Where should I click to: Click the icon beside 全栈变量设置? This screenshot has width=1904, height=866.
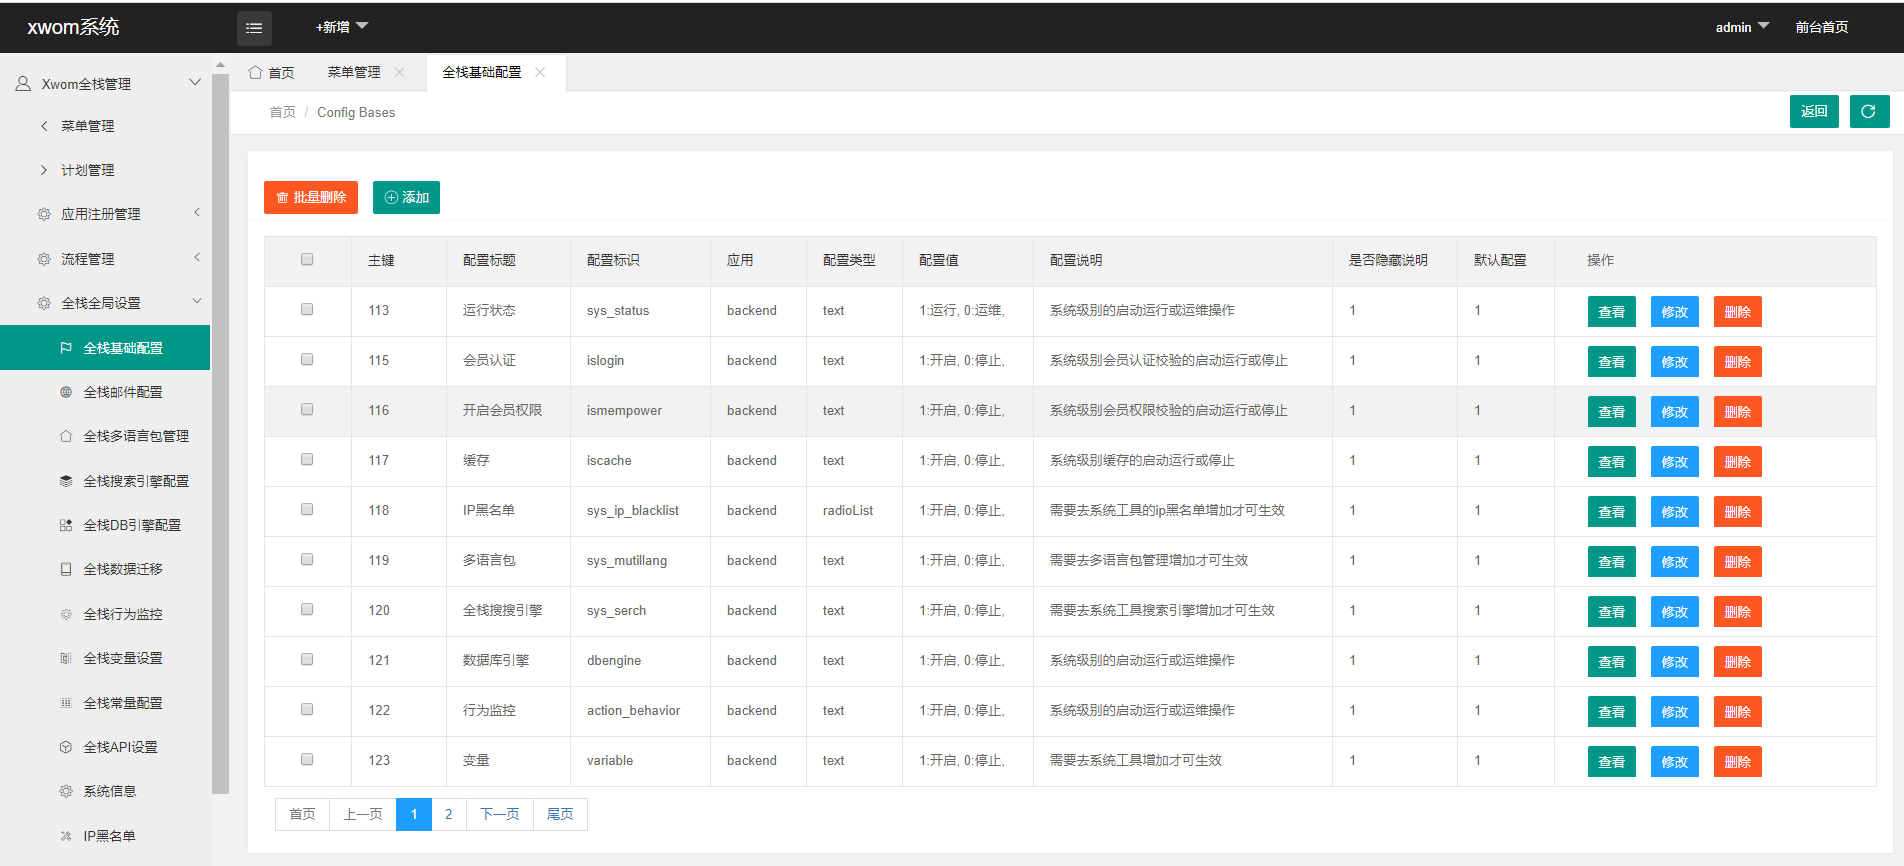[66, 658]
